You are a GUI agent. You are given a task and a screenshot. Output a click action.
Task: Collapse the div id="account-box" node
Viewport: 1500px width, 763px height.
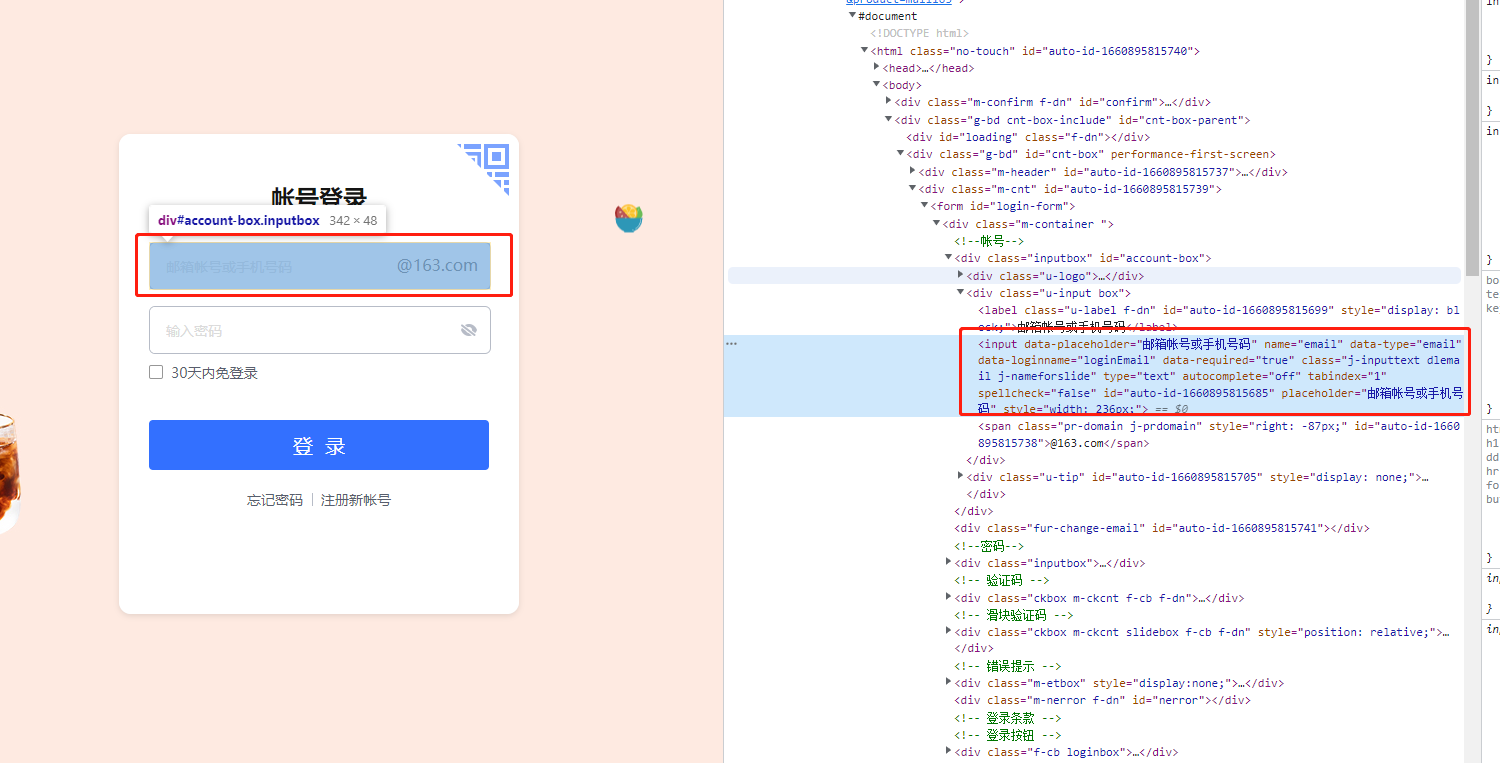[x=949, y=258]
